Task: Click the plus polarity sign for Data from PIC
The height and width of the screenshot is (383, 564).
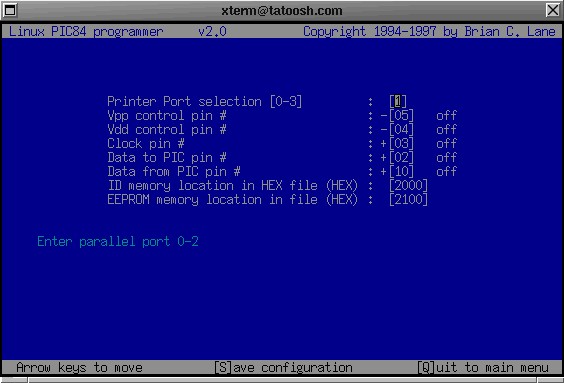Action: 384,172
